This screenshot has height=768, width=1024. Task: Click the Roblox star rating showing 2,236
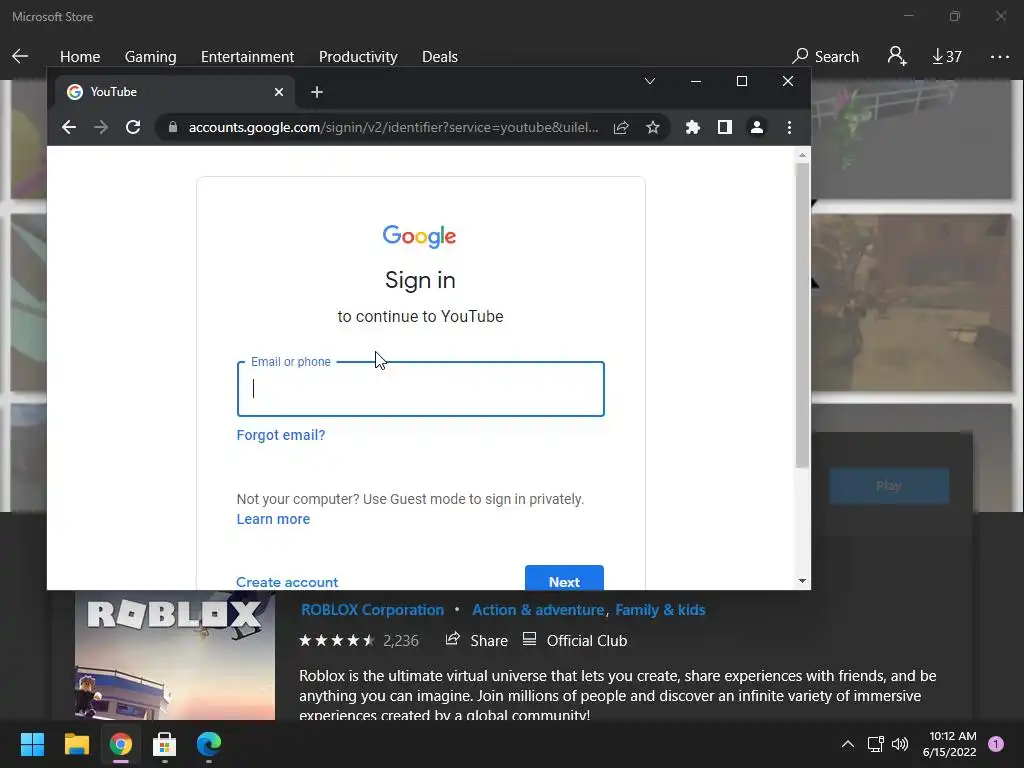[359, 641]
